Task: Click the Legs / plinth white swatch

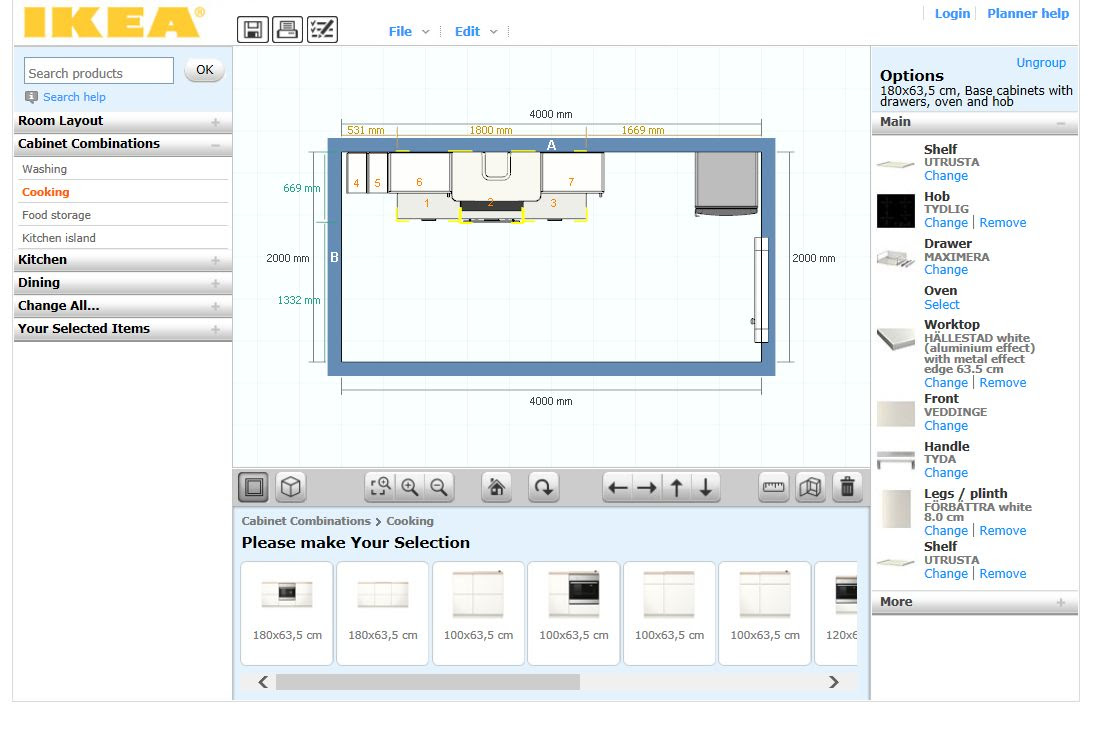Action: 896,509
